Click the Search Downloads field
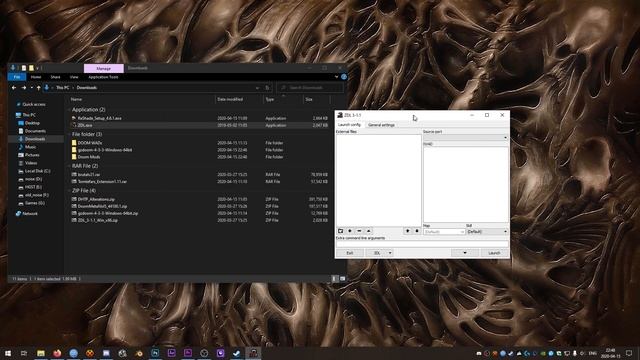Screen dimensions: 640x360 tap(310, 88)
